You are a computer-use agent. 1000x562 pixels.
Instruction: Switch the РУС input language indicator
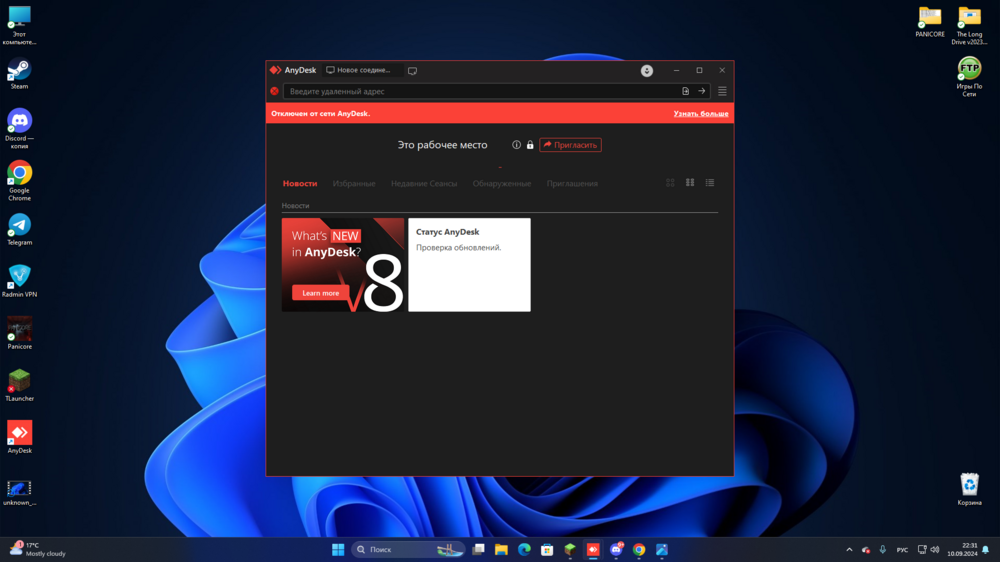tap(902, 550)
